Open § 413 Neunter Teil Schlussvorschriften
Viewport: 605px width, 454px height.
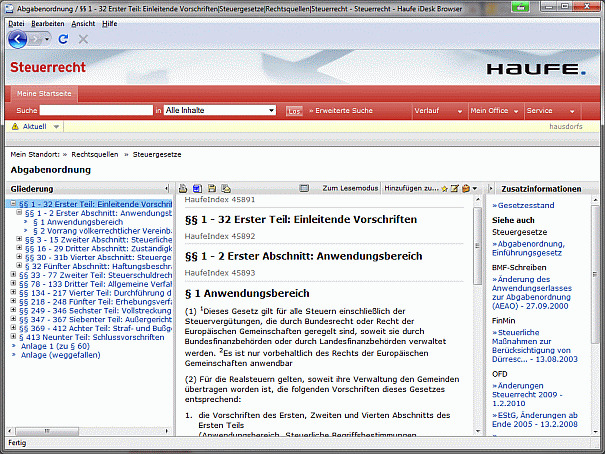point(92,338)
